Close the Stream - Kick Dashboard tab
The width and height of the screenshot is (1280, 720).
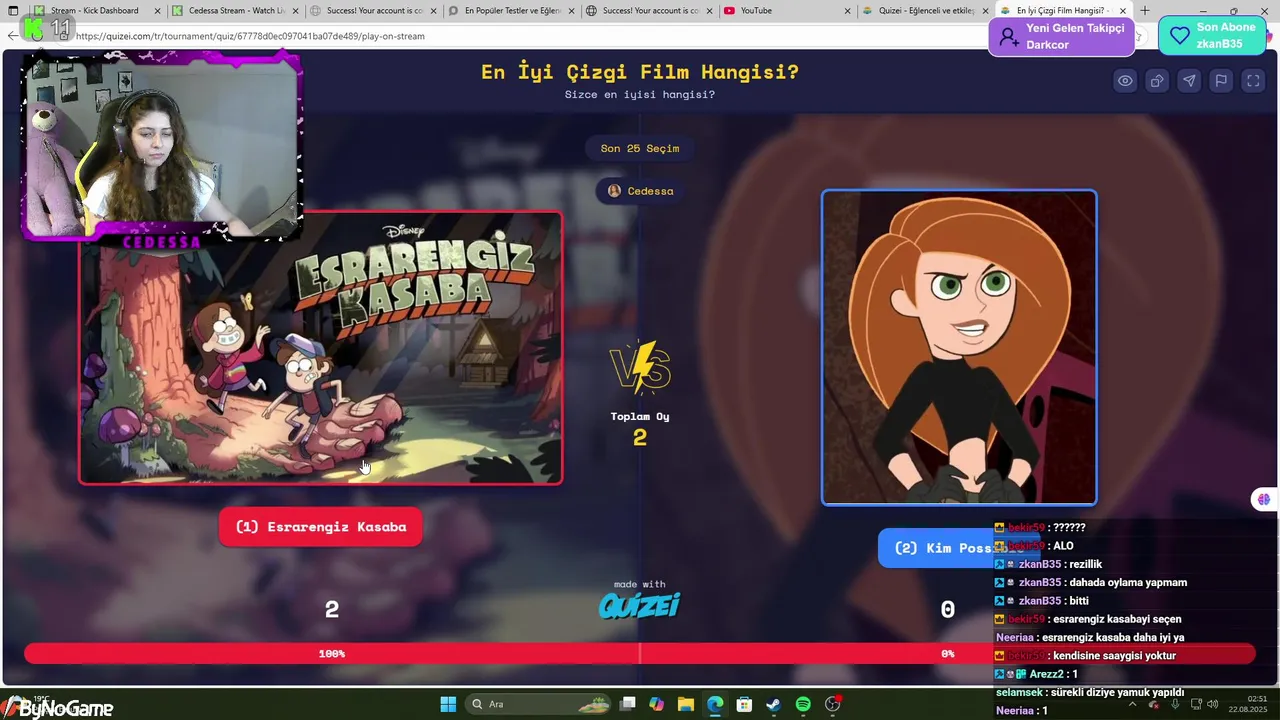[x=158, y=11]
